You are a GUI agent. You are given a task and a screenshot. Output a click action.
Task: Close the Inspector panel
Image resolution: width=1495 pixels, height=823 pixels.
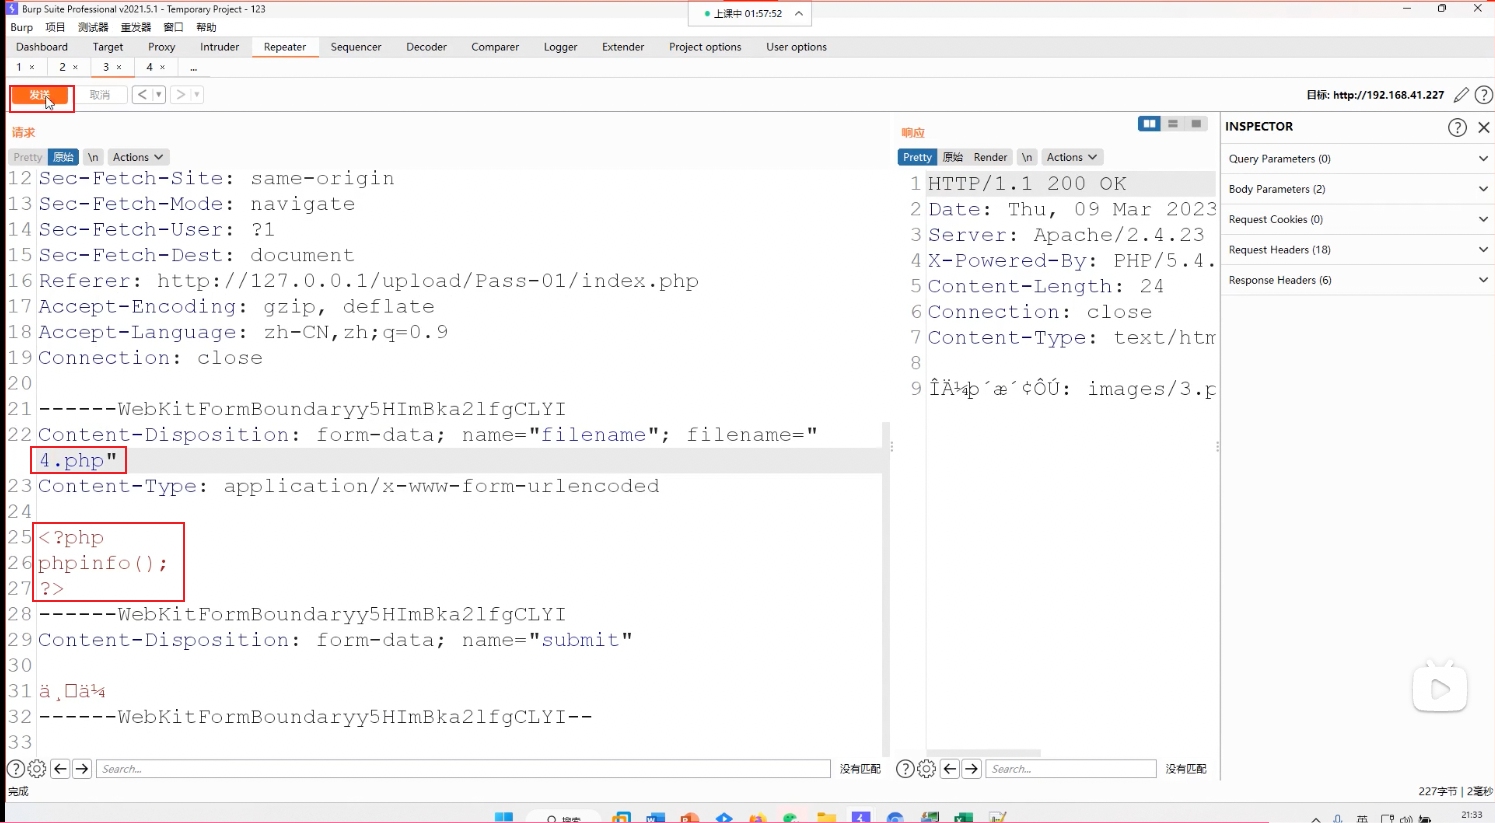[x=1484, y=127]
